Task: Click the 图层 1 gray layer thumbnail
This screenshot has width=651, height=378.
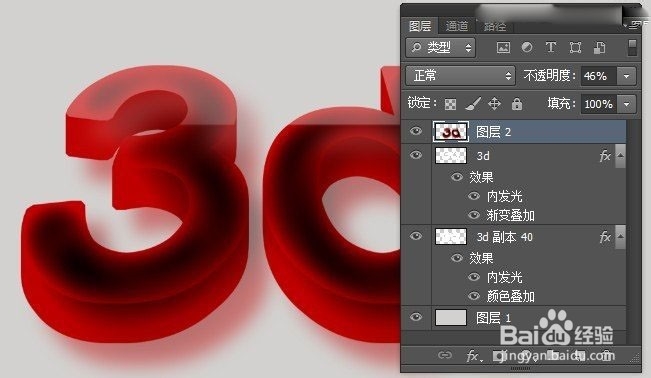Action: (x=451, y=318)
